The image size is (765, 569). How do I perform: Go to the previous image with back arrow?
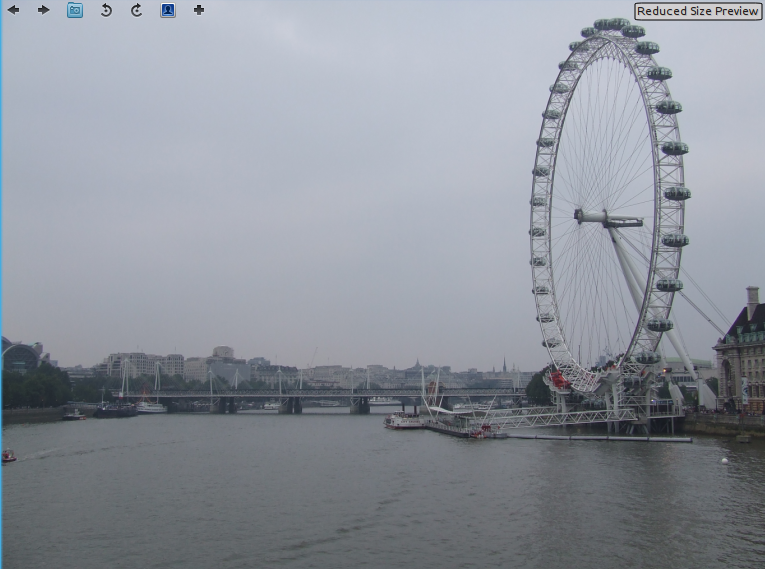[13, 10]
